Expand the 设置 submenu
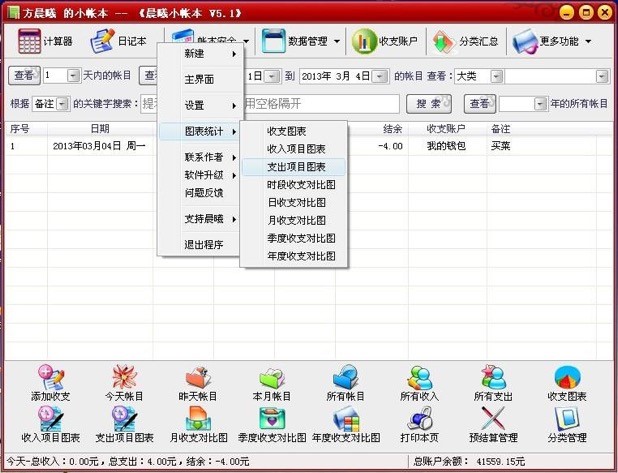The width and height of the screenshot is (618, 473). (201, 105)
